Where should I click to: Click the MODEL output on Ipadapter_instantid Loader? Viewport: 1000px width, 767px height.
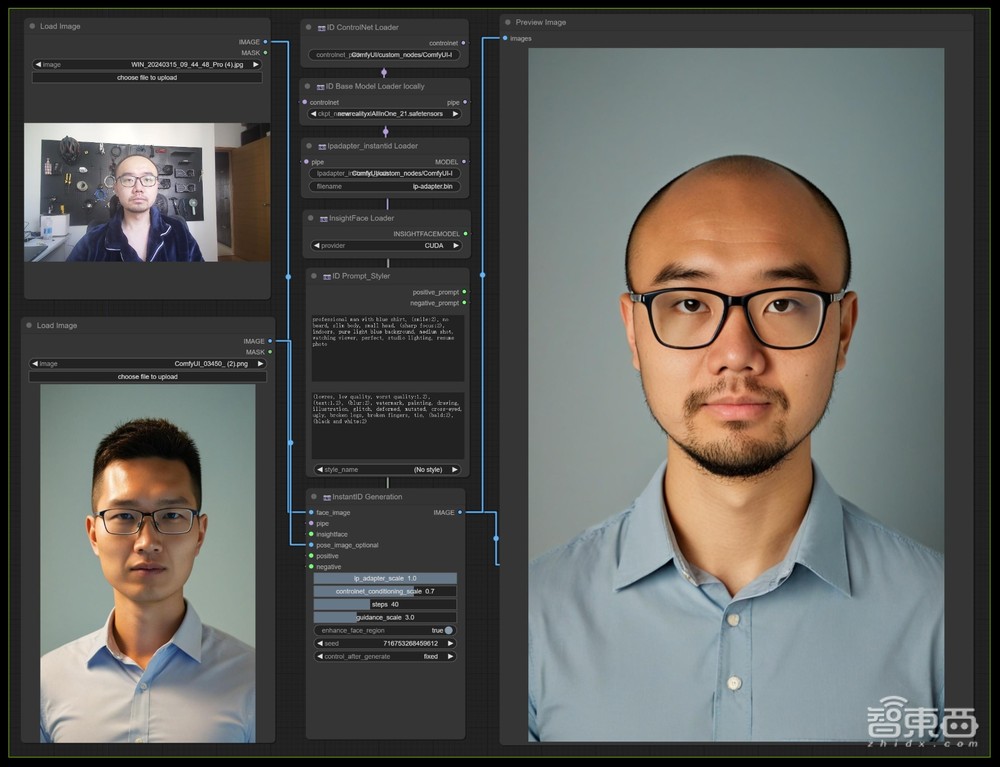(464, 161)
